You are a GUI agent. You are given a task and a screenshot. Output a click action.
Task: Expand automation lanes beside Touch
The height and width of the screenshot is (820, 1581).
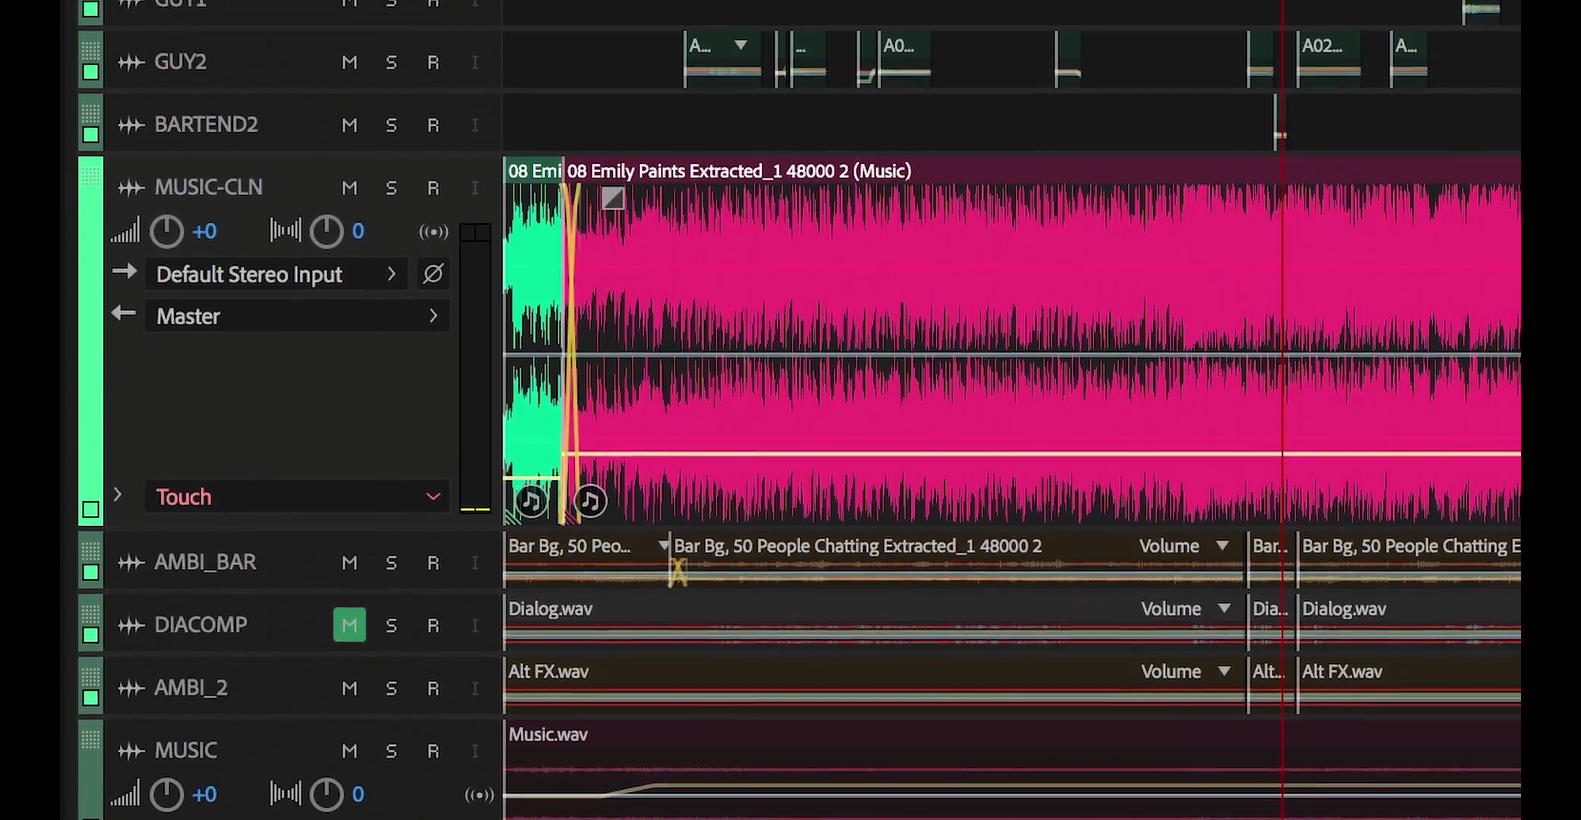coord(117,495)
